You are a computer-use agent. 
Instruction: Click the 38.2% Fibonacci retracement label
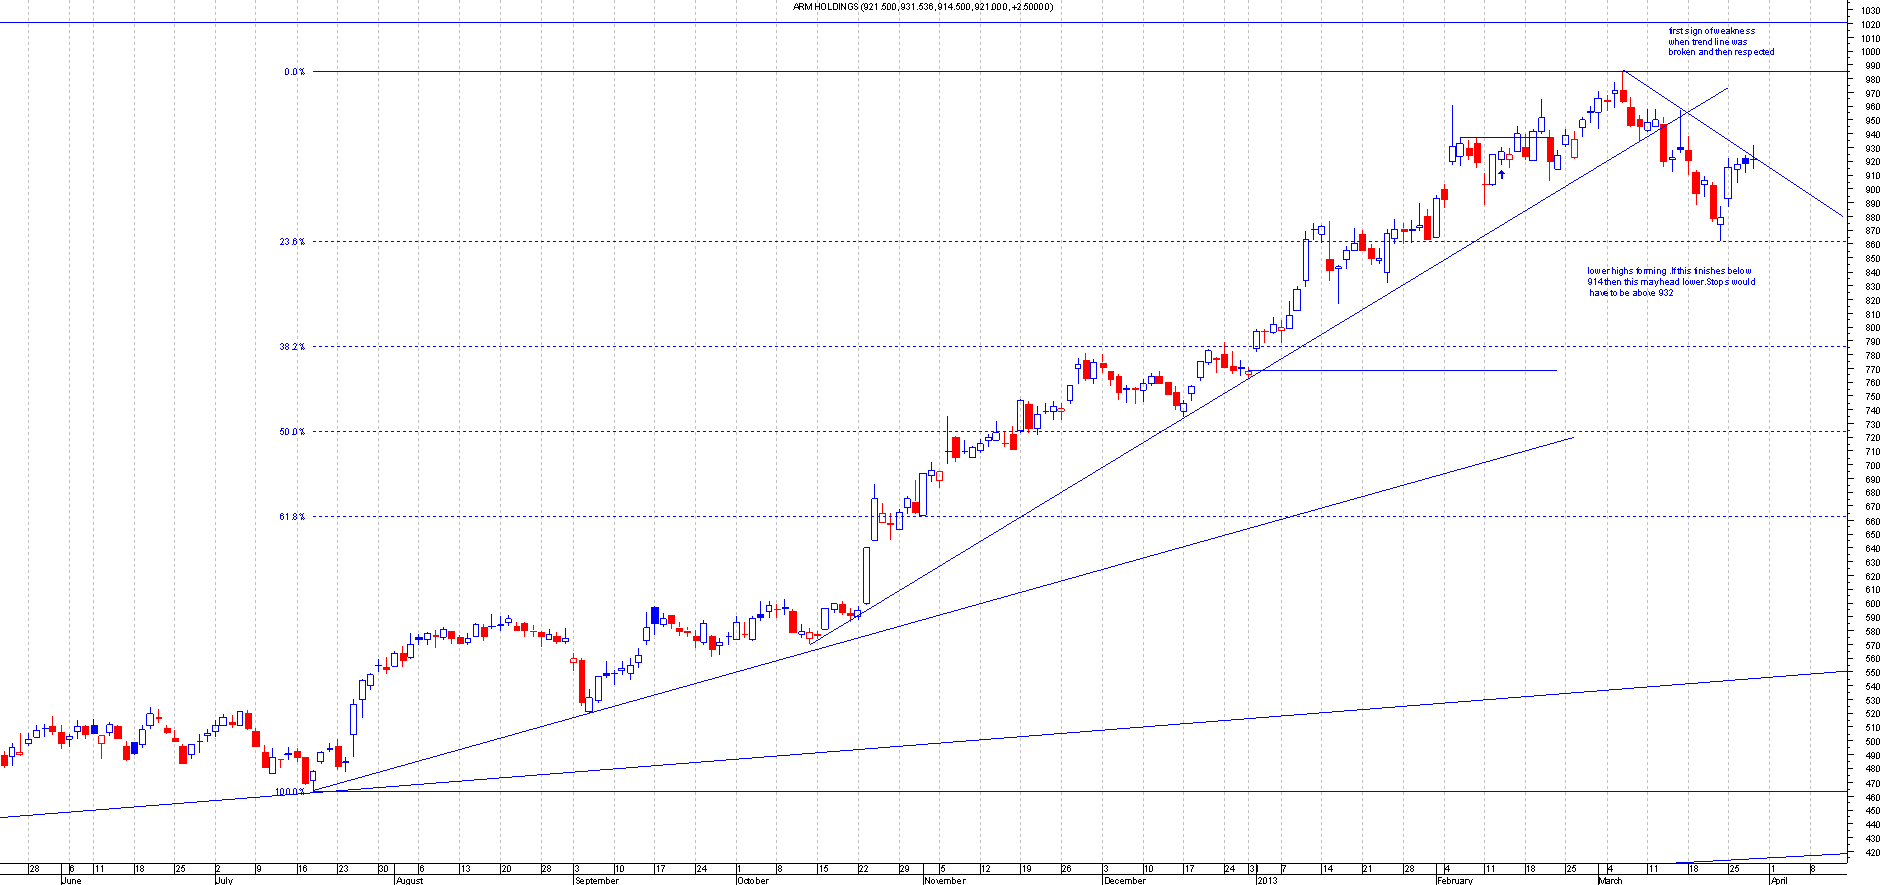click(292, 347)
